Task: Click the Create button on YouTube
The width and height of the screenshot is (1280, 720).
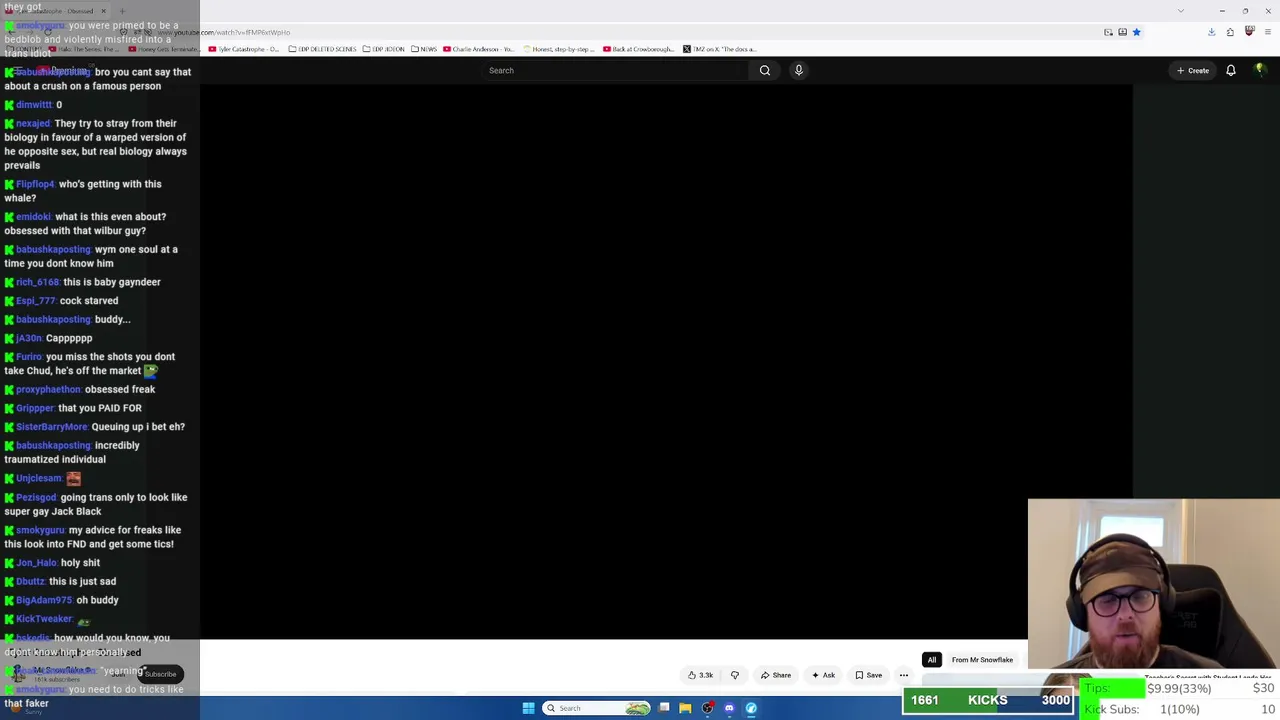Action: 1193,70
